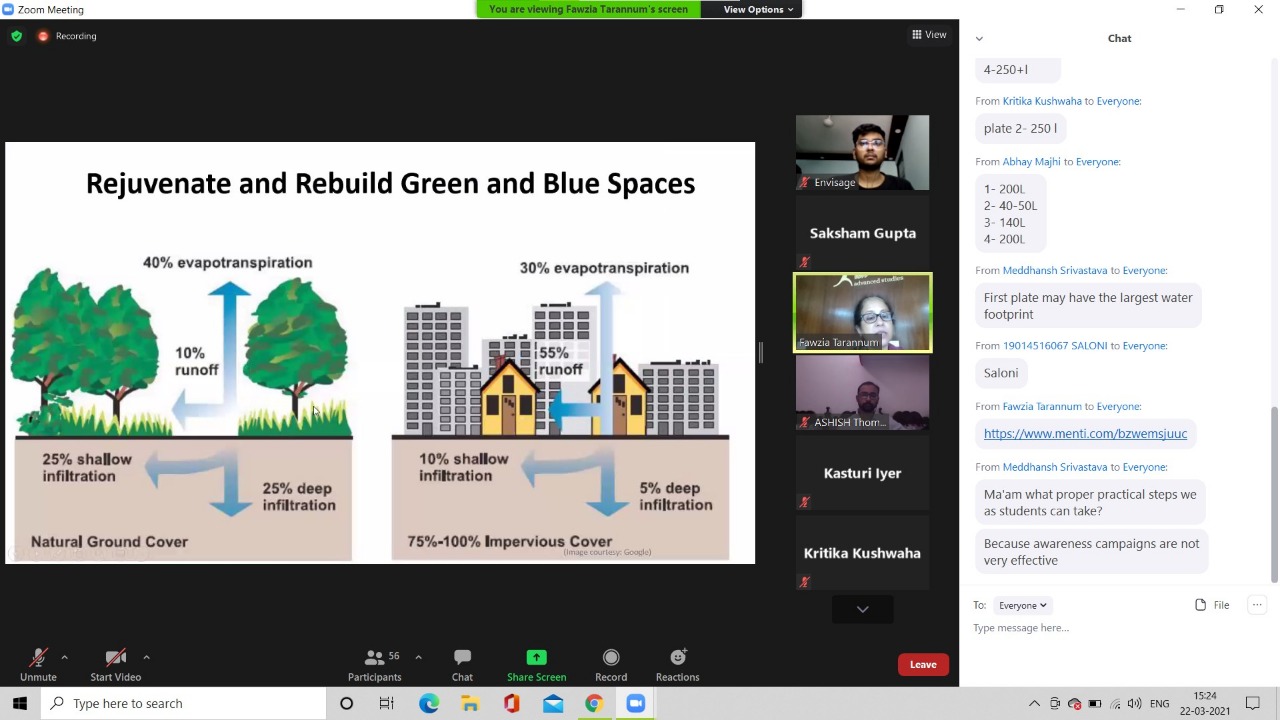Click the red Leave button
This screenshot has height=720, width=1280.
coord(922,665)
